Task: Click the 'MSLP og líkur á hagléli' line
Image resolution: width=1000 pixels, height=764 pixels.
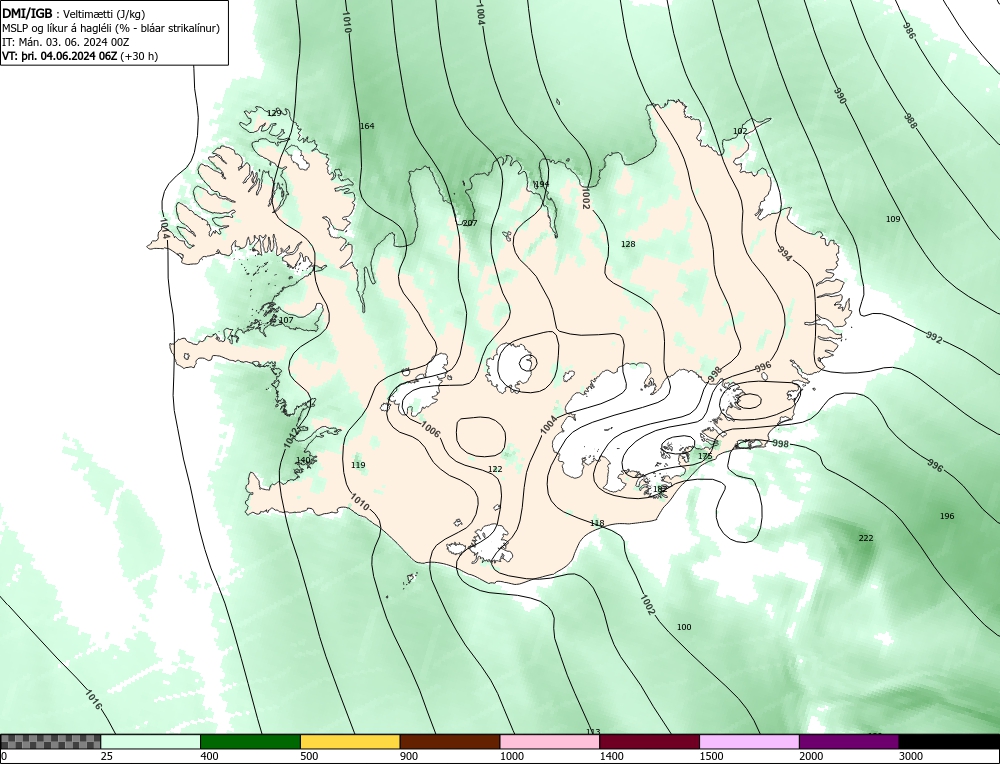Action: pyautogui.click(x=111, y=28)
